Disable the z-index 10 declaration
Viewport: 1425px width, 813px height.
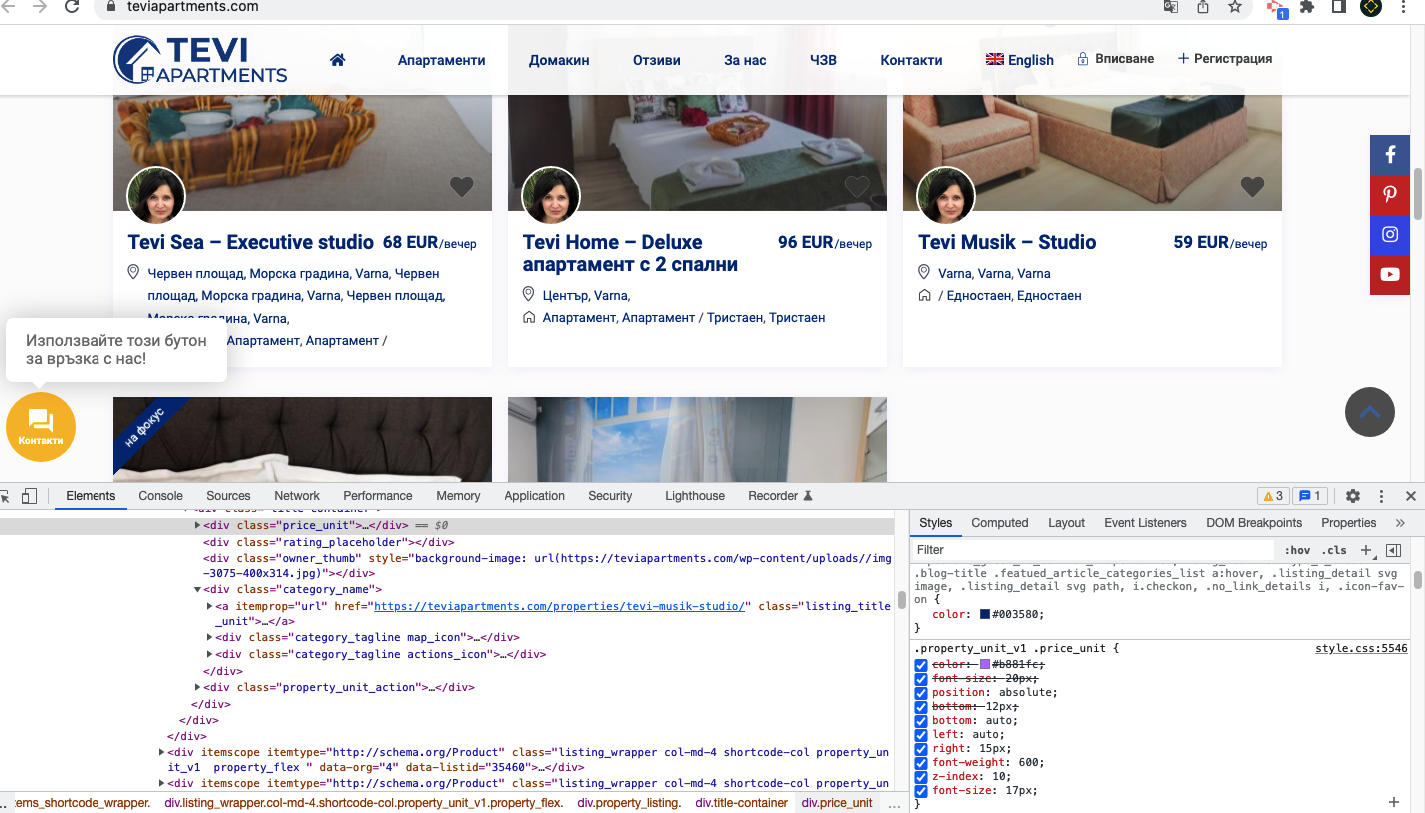[x=921, y=777]
